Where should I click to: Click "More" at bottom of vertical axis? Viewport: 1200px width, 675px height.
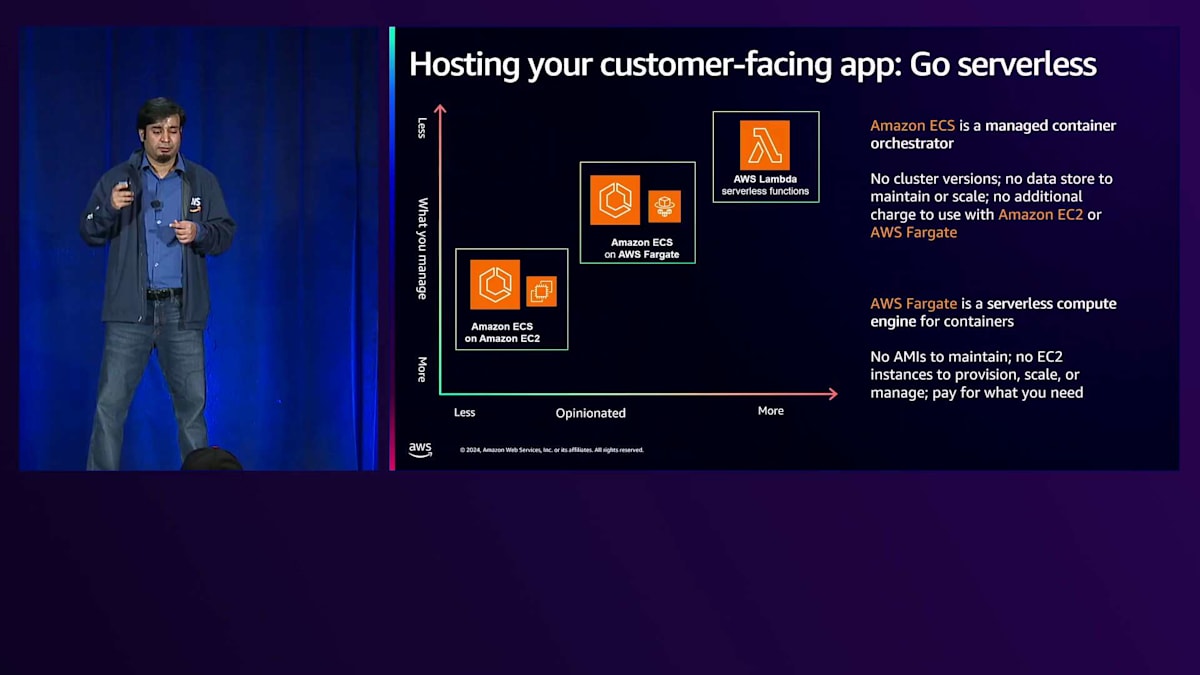pyautogui.click(x=422, y=369)
